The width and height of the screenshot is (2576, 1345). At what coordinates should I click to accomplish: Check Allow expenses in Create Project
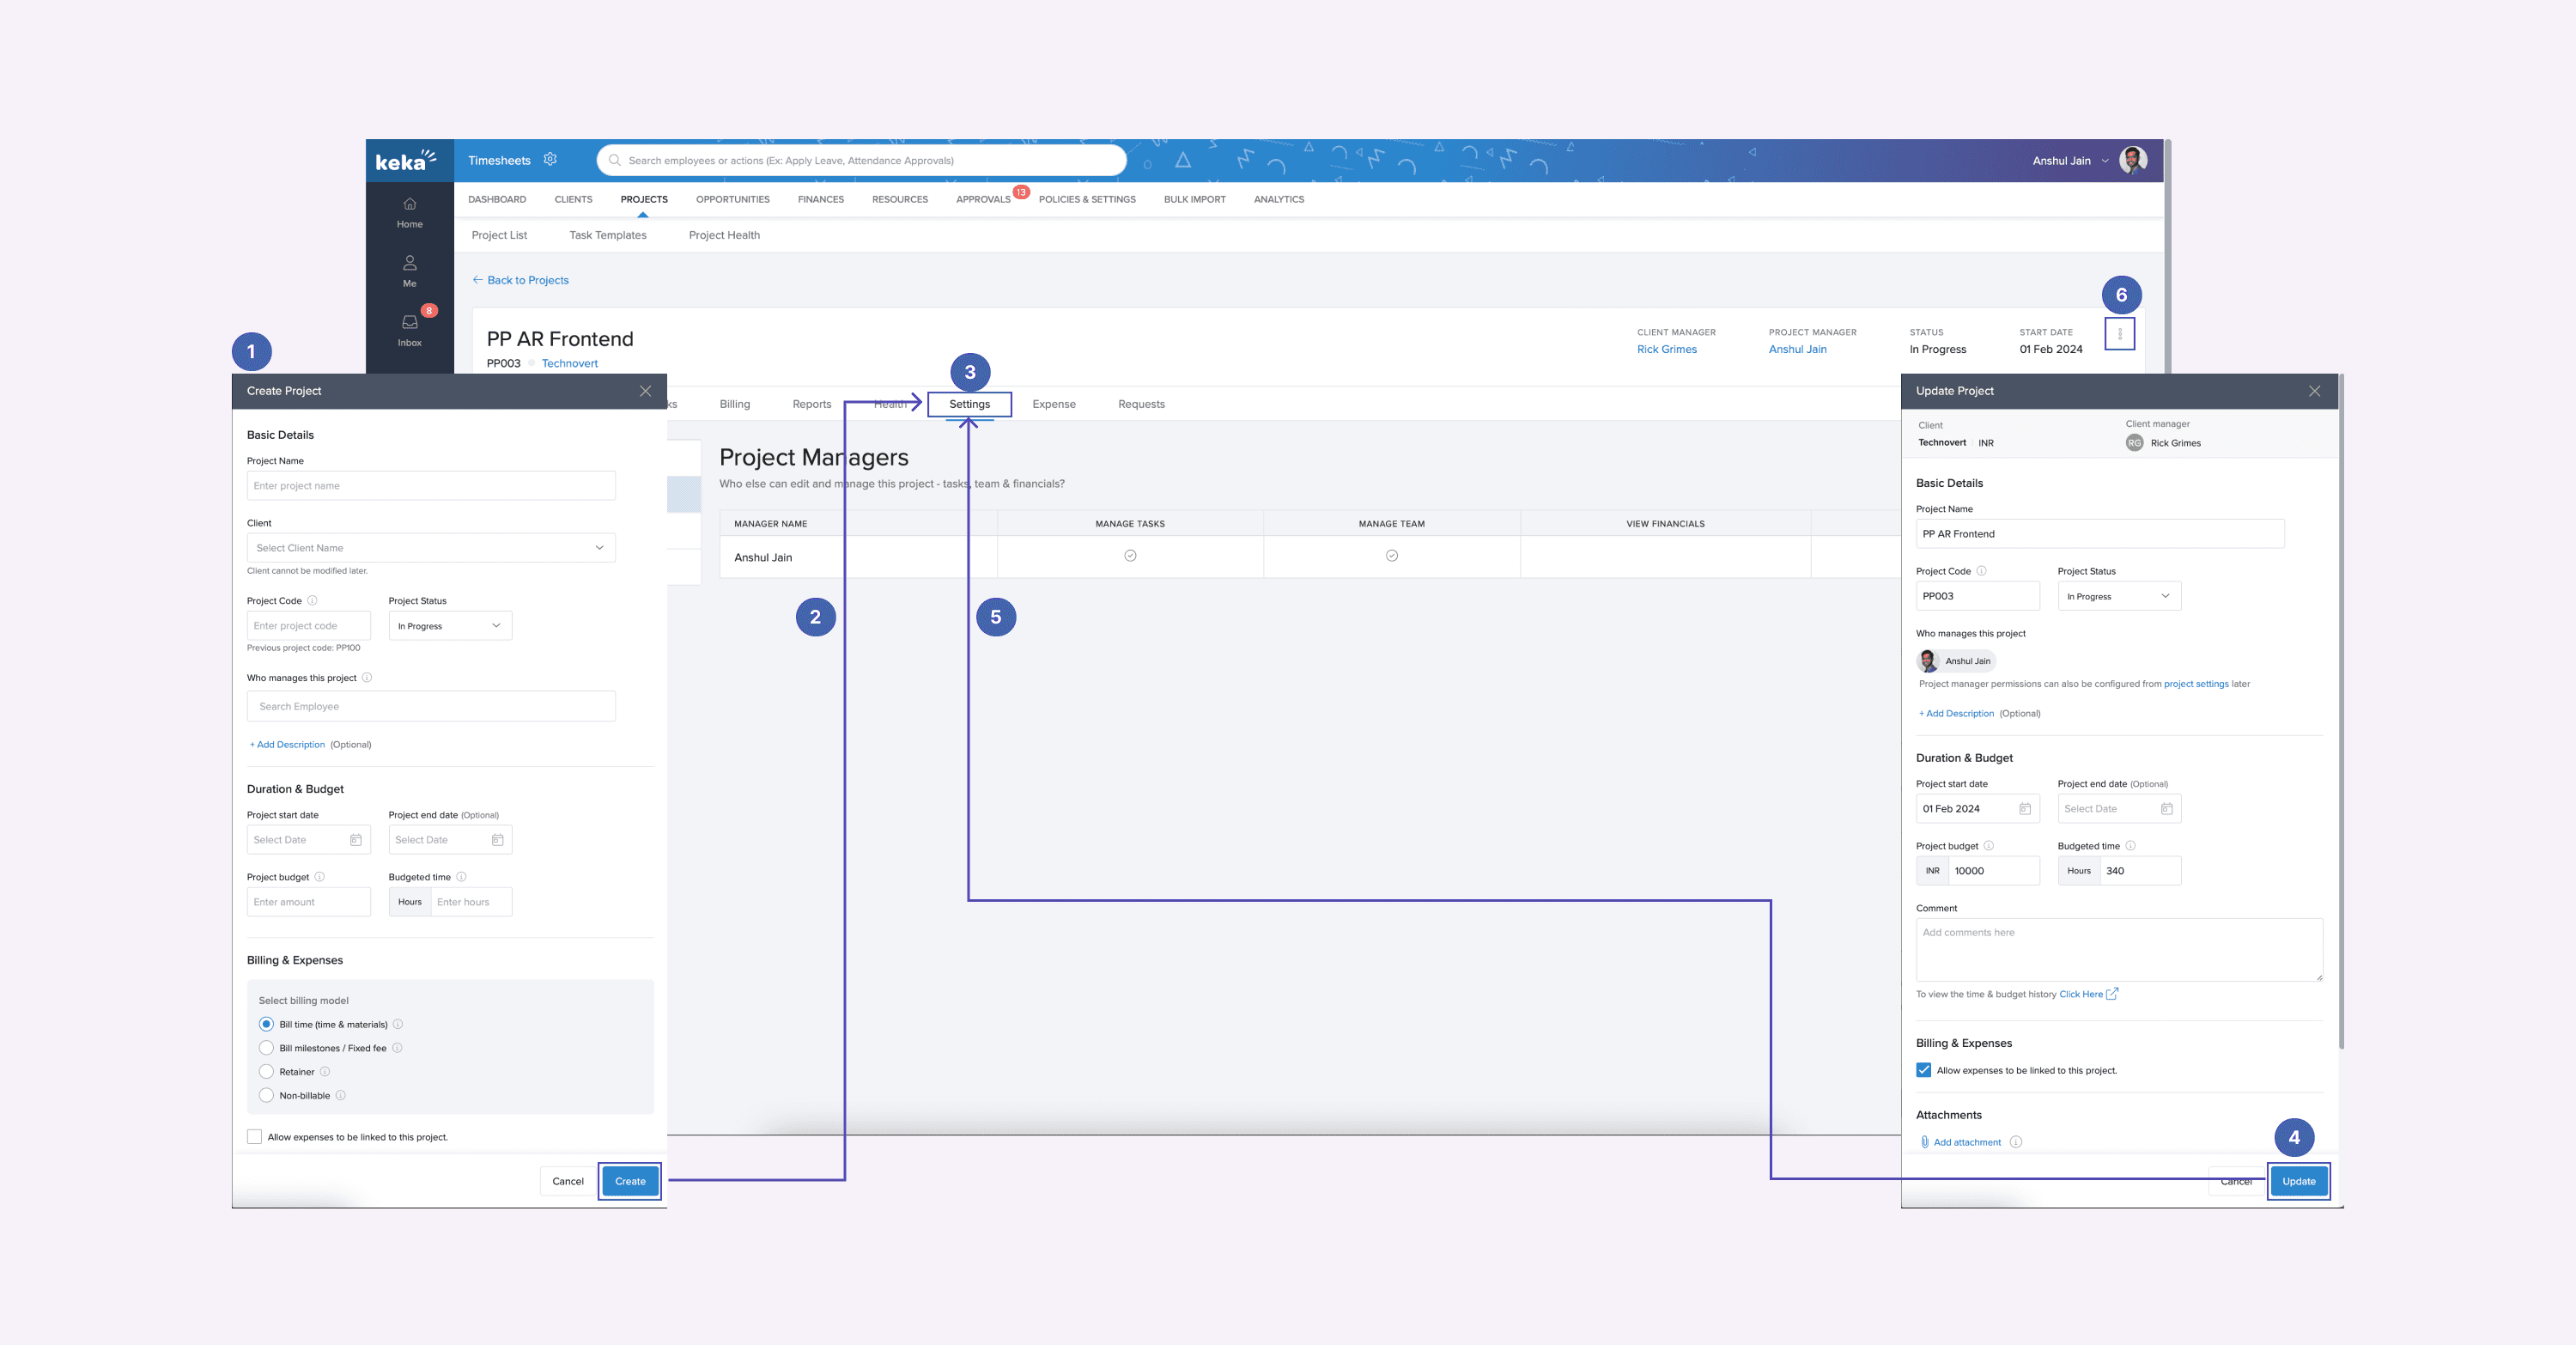pyautogui.click(x=254, y=1137)
